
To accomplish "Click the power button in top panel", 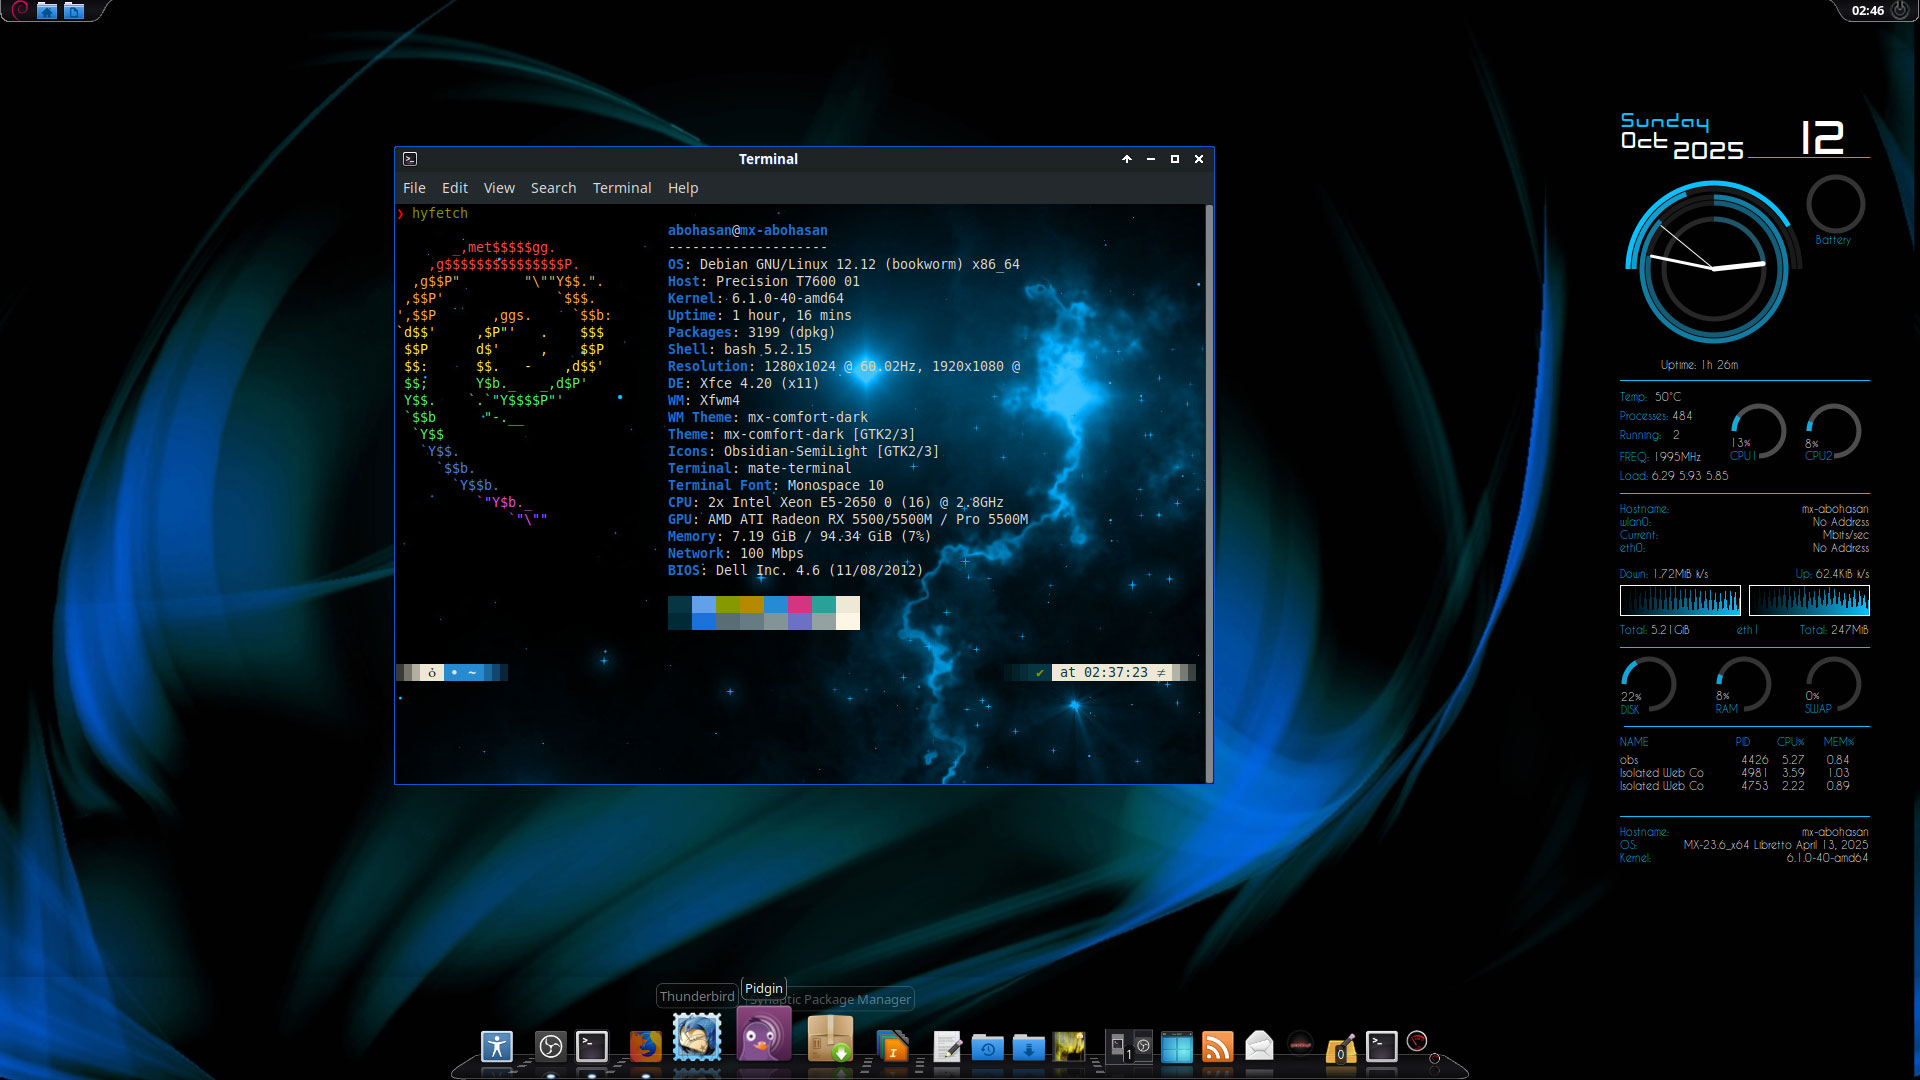I will [1900, 10].
